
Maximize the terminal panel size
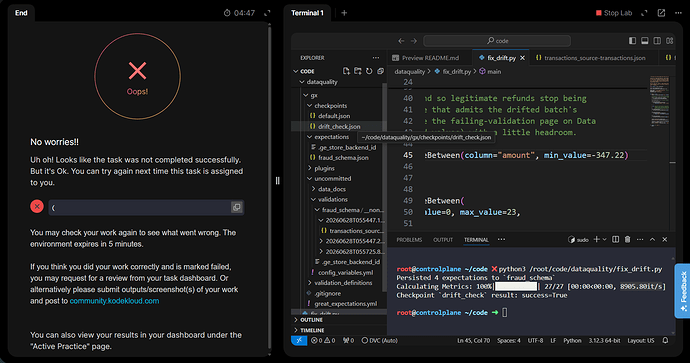click(652, 239)
